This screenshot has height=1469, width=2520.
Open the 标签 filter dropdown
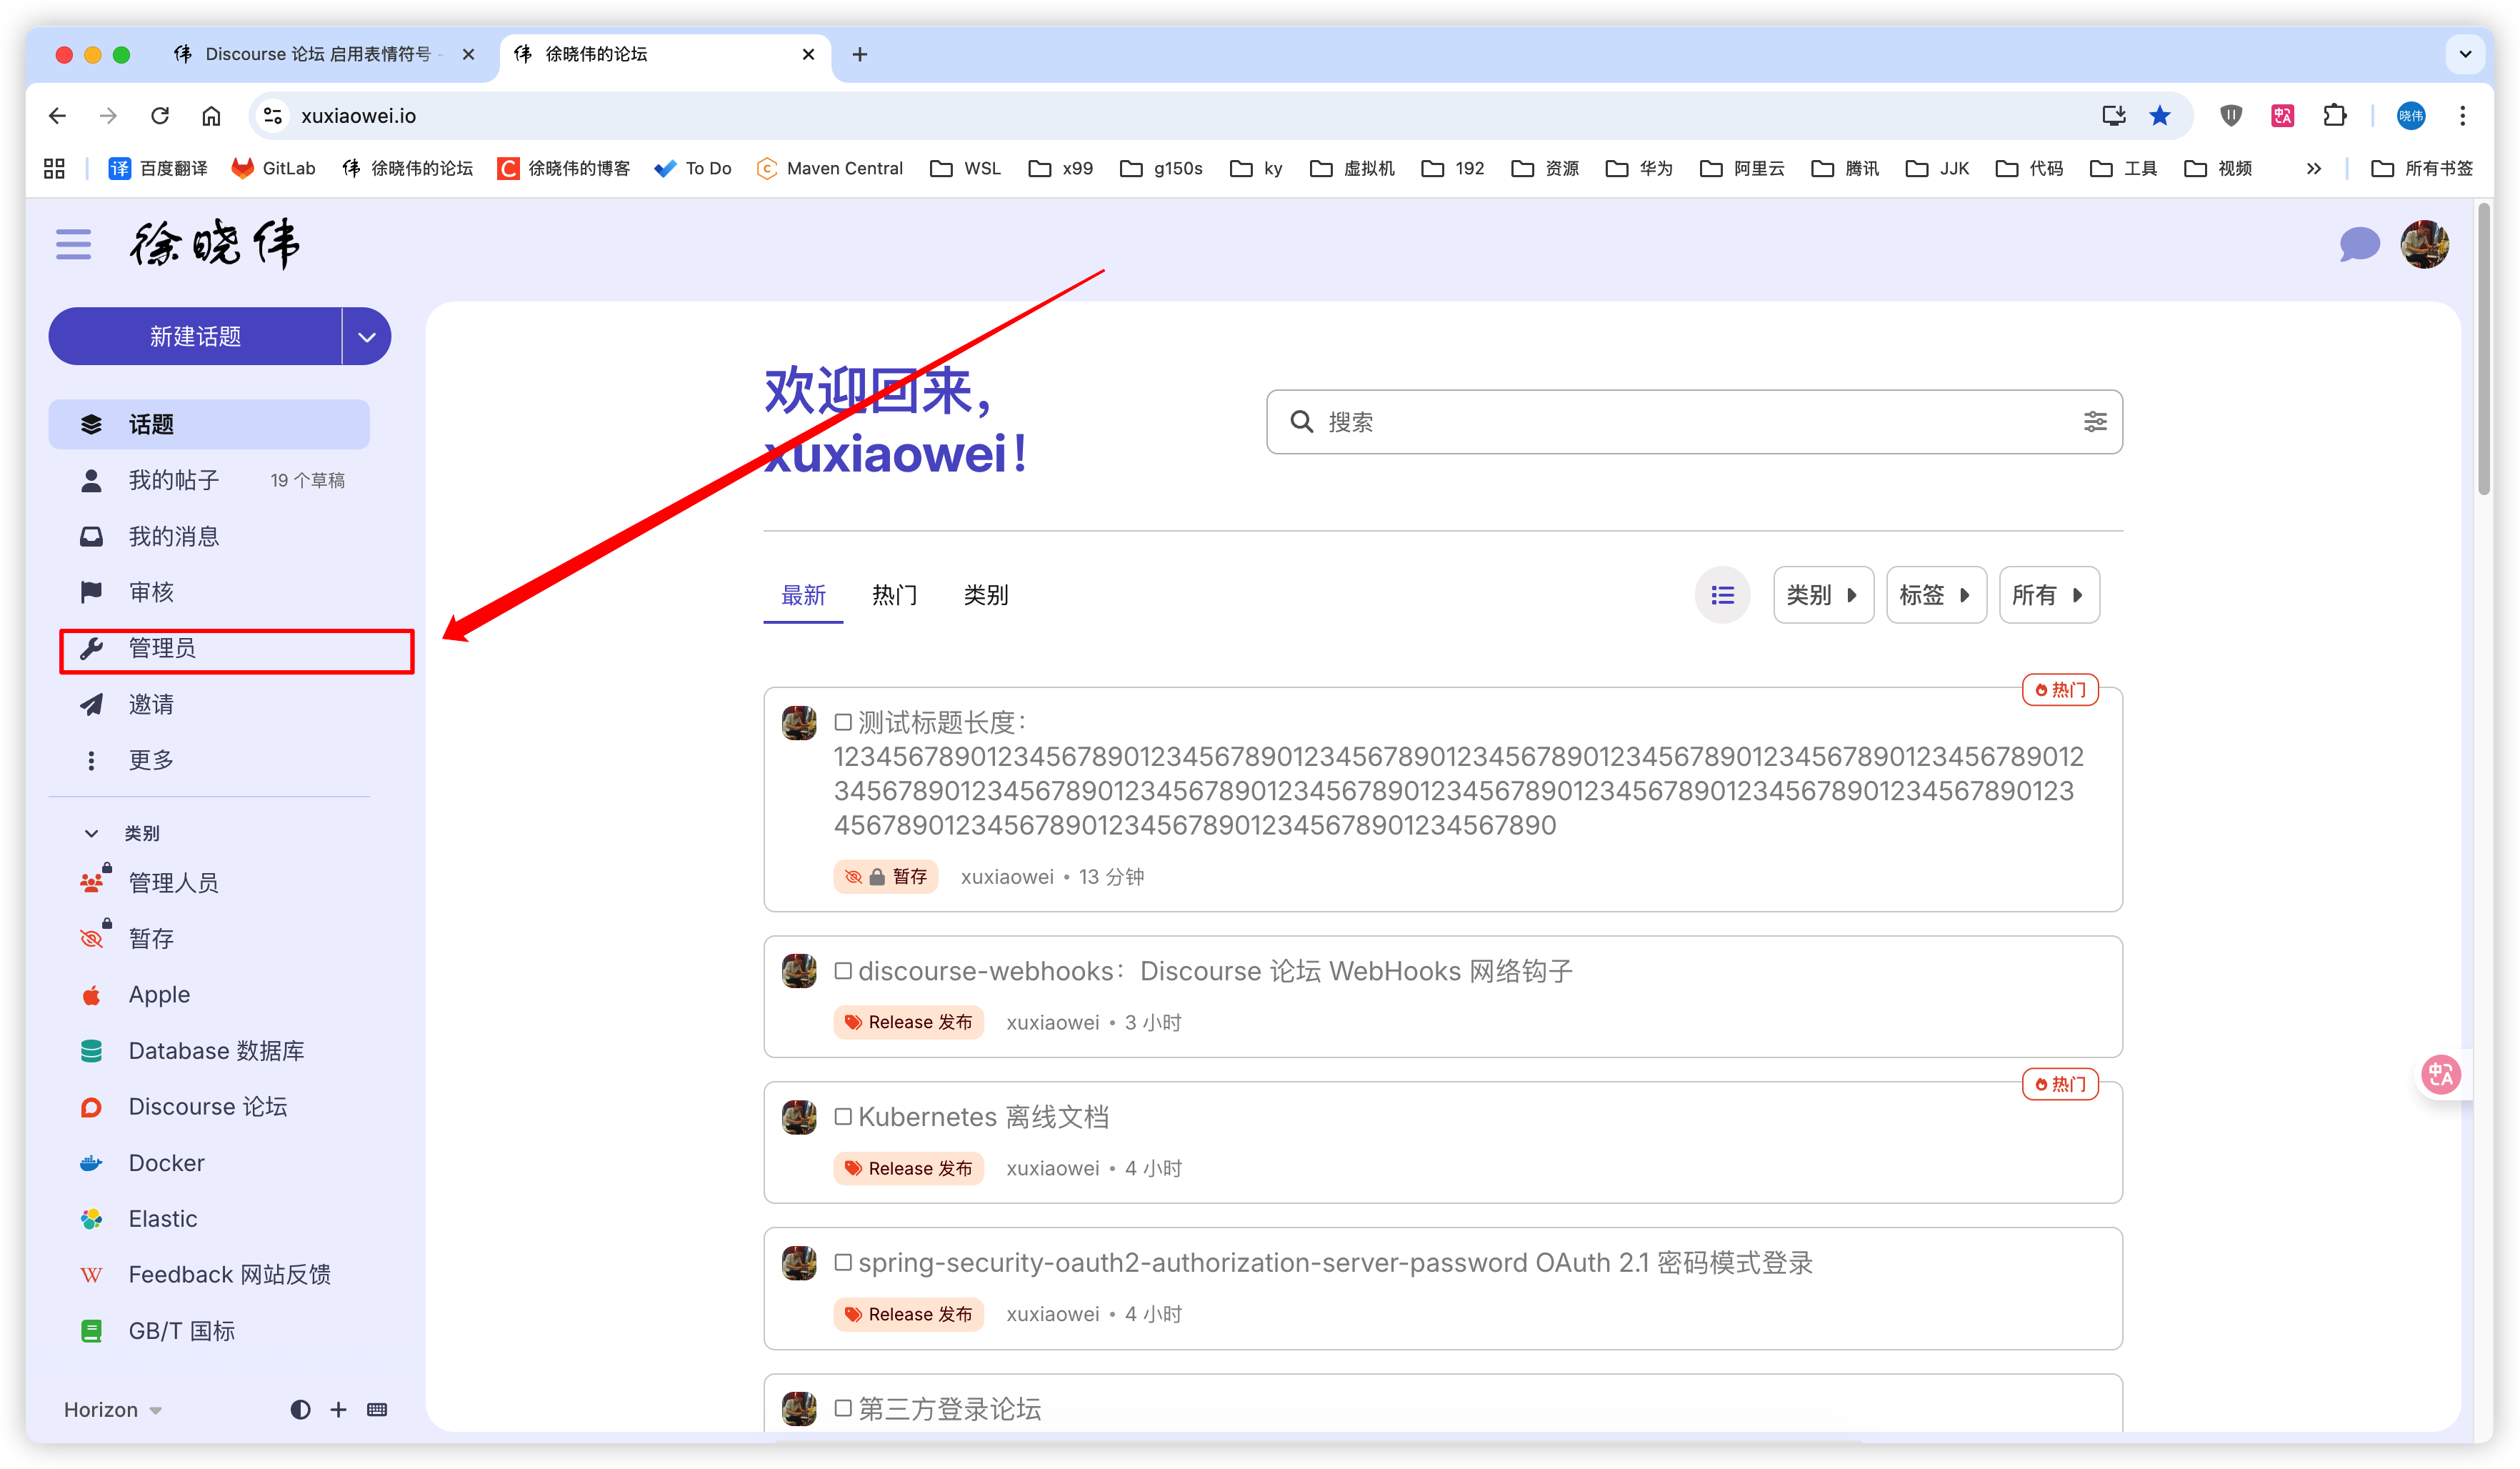coord(1934,596)
